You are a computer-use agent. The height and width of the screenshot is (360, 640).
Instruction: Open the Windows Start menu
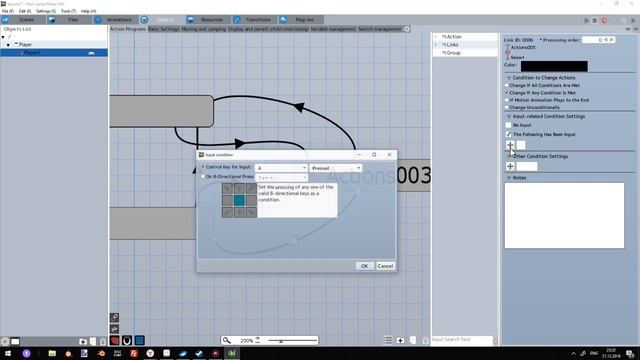[x=8, y=353]
